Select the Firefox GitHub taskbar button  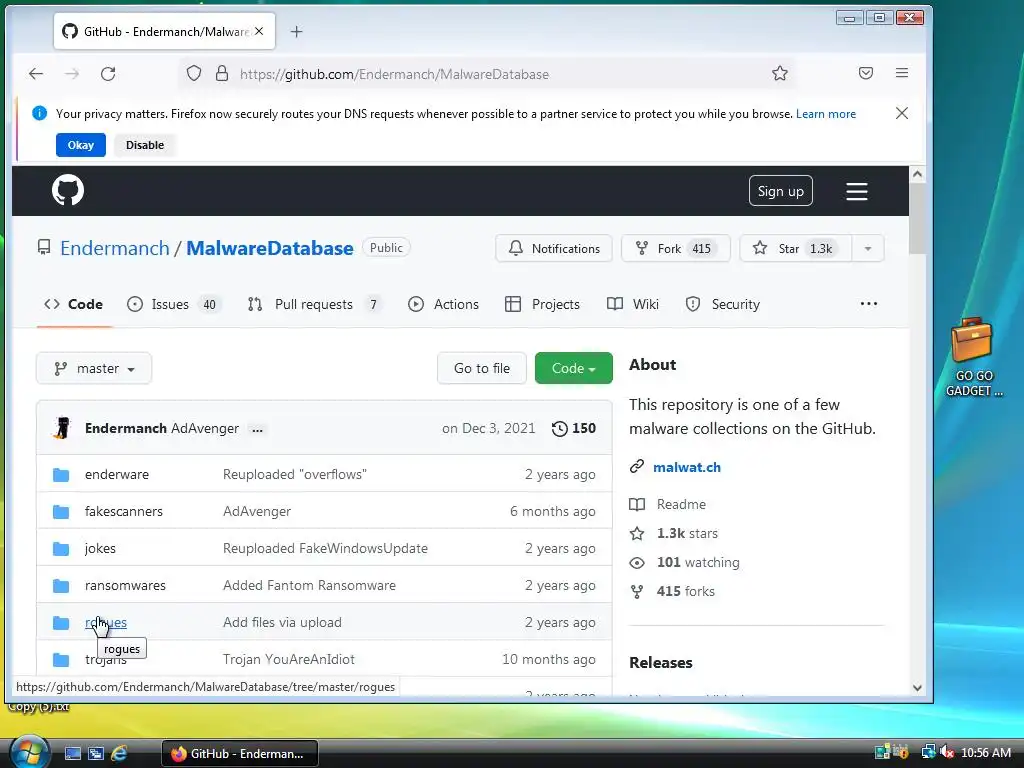pos(240,754)
